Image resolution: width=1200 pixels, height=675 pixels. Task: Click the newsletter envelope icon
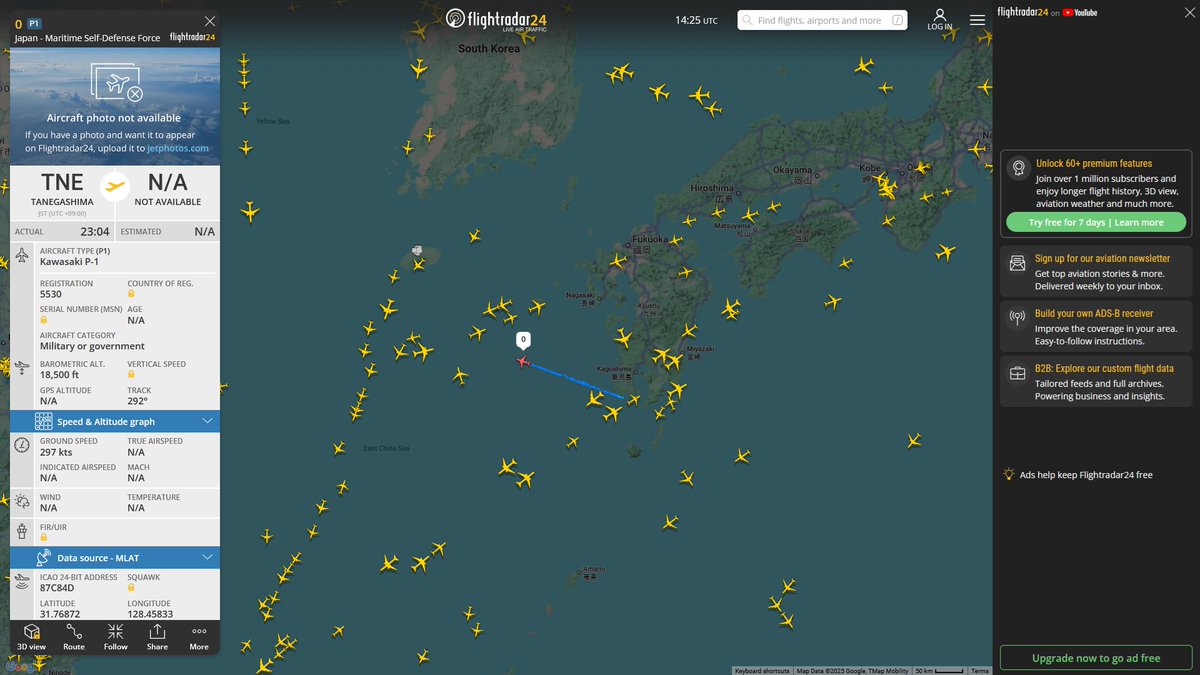[1018, 264]
